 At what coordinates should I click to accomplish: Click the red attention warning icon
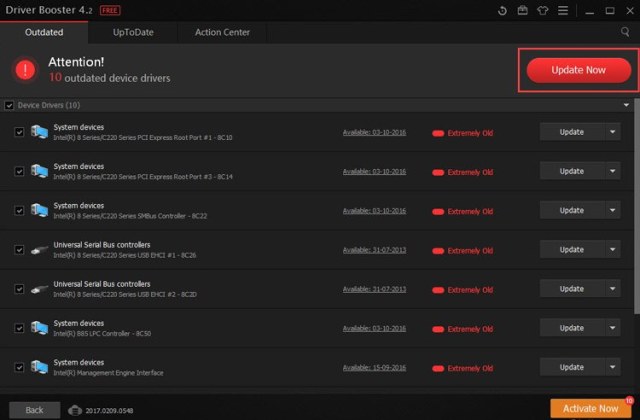click(x=27, y=69)
